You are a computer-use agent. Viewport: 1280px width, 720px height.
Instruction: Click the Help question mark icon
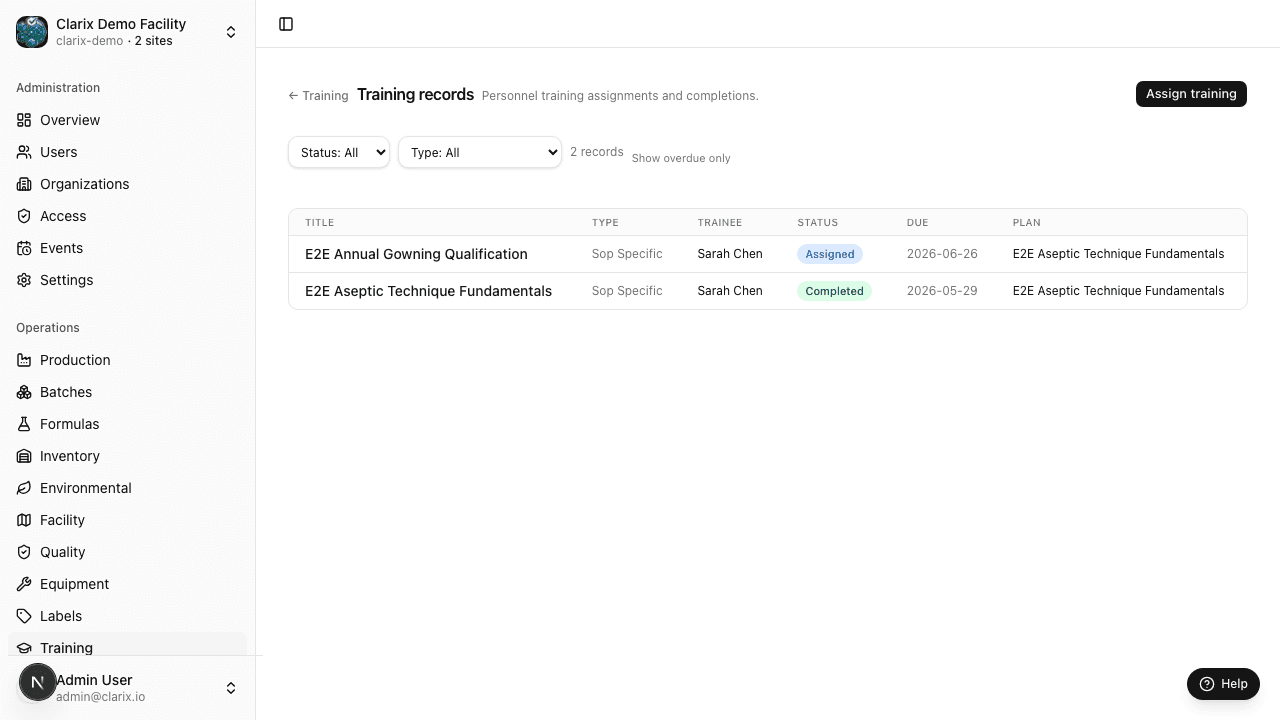(1207, 684)
